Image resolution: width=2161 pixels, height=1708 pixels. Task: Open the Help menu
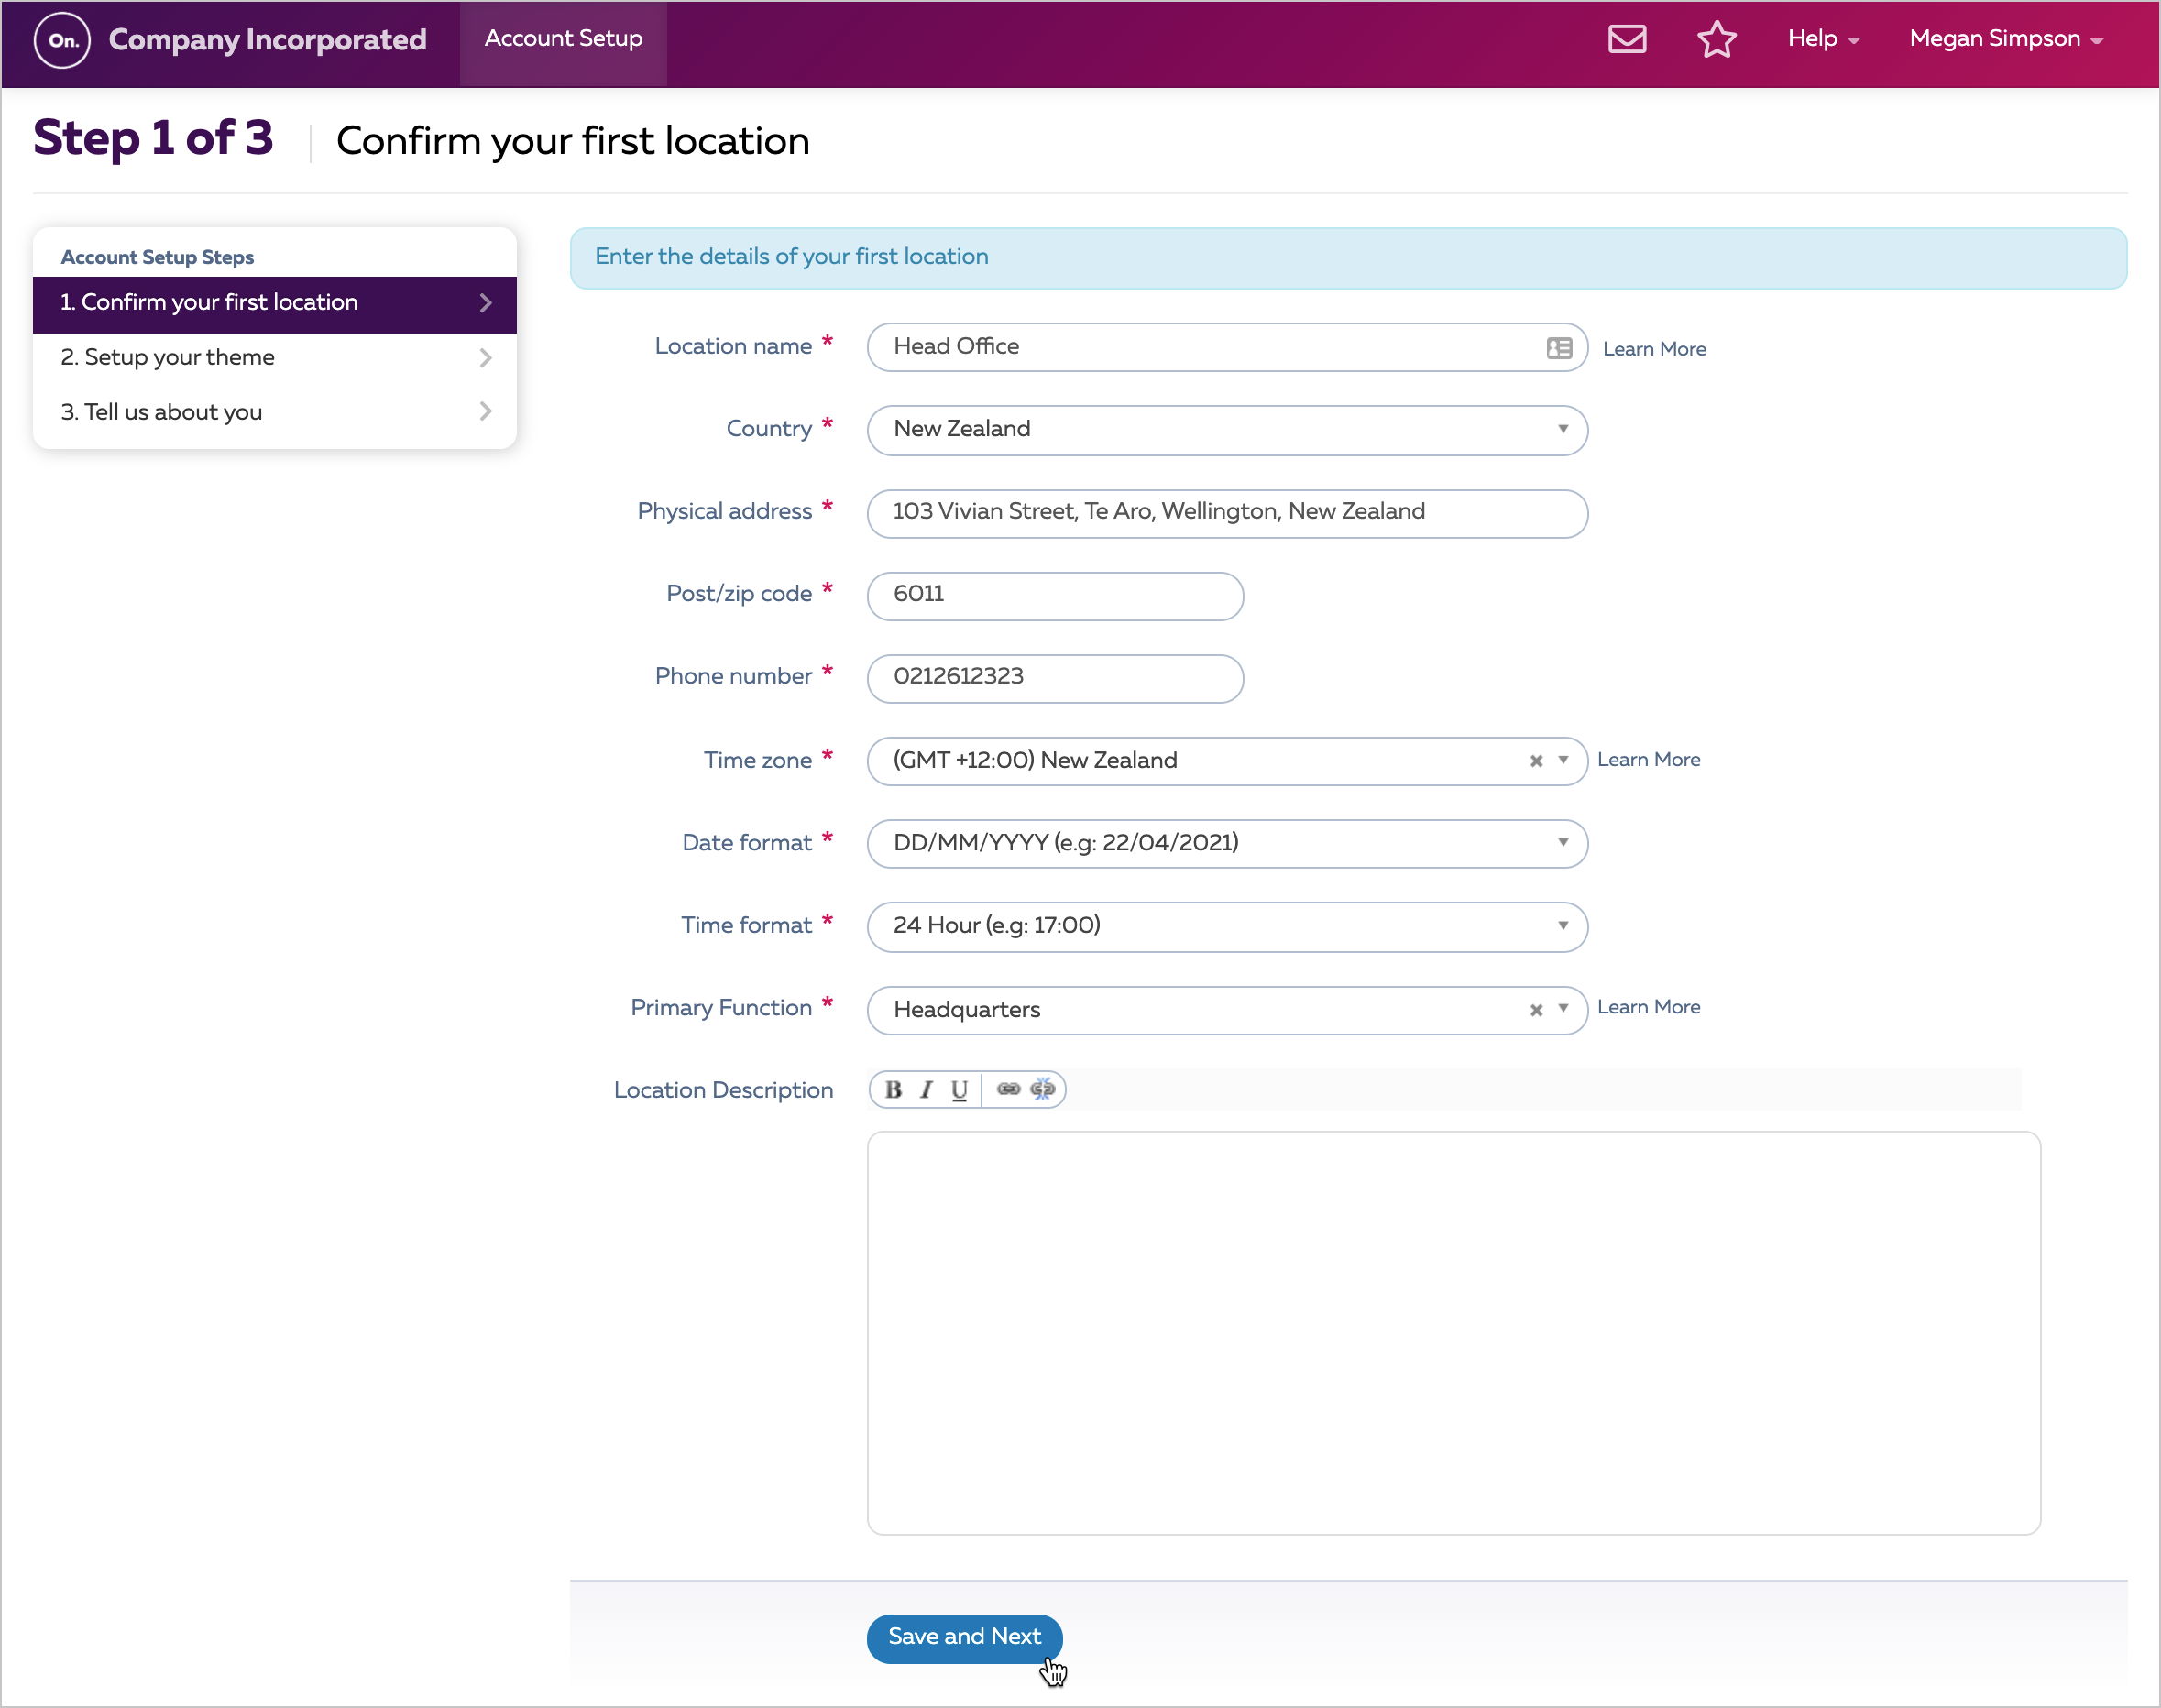1822,40
